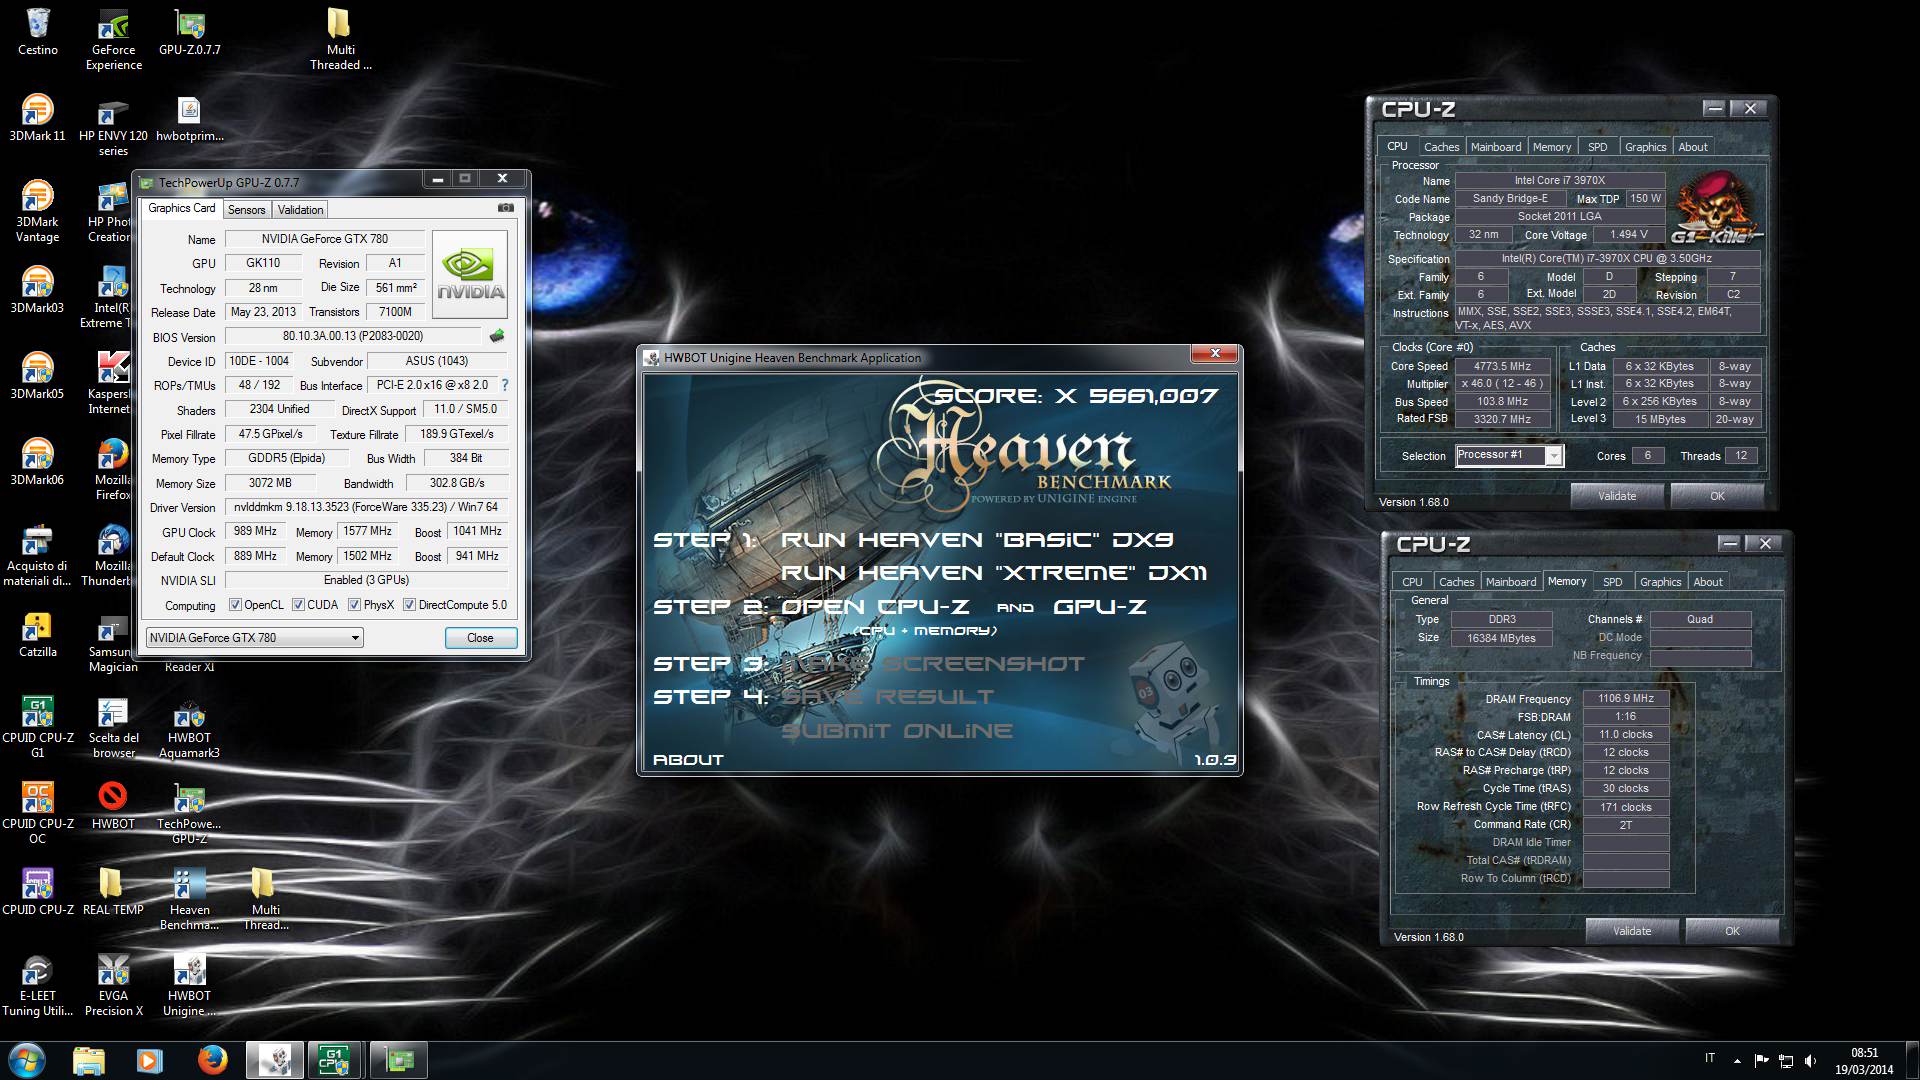Screen dimensions: 1920x1080
Task: Open the top Multi Threaded folder
Action: tap(340, 40)
